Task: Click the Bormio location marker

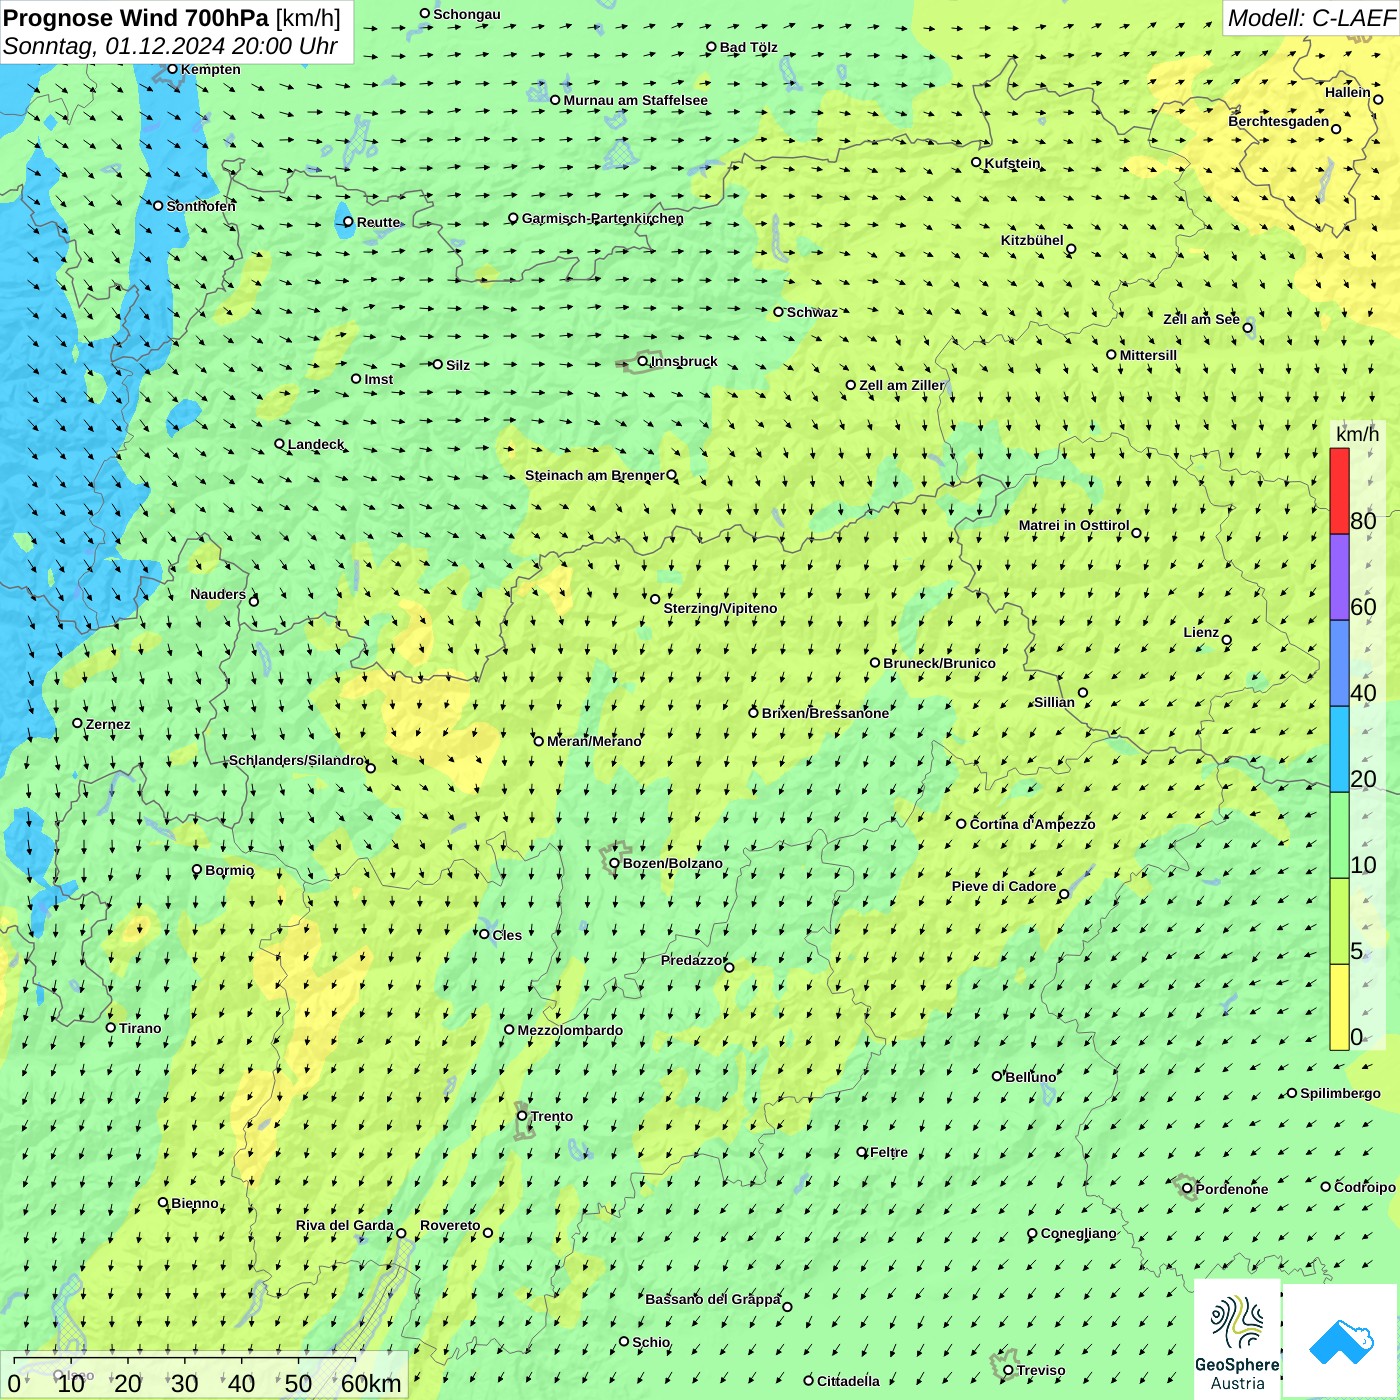Action: (x=197, y=870)
